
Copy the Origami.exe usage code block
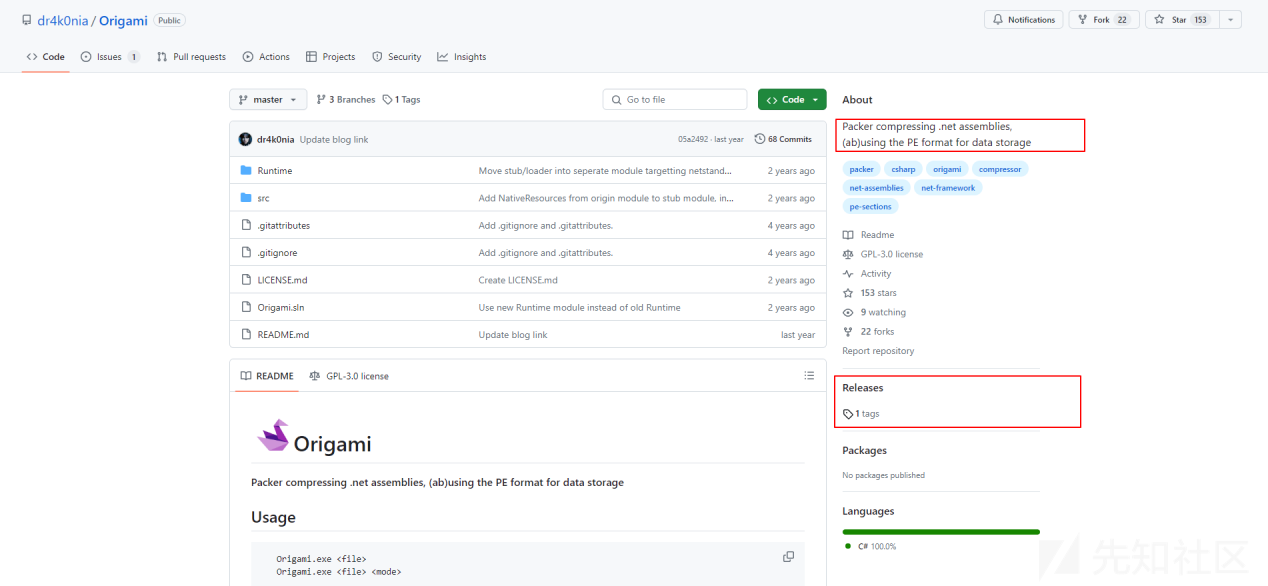(x=788, y=557)
